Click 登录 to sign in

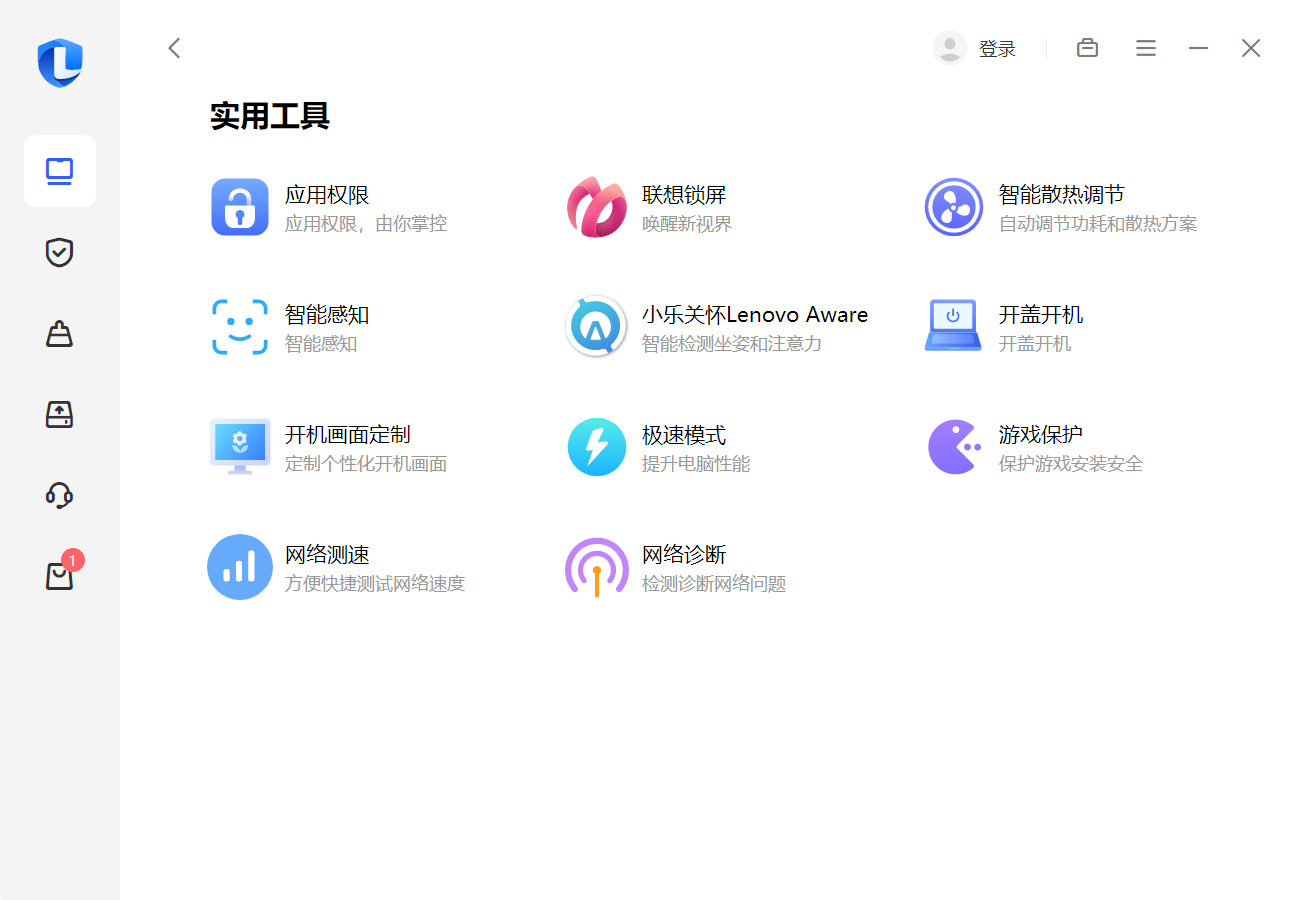(997, 49)
